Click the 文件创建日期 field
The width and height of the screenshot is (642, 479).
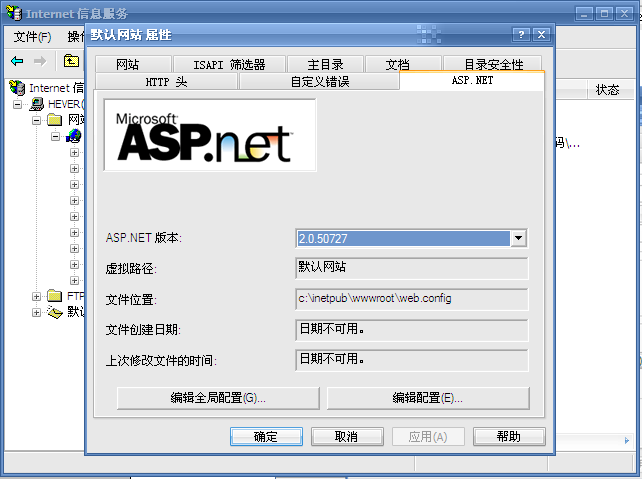411,330
